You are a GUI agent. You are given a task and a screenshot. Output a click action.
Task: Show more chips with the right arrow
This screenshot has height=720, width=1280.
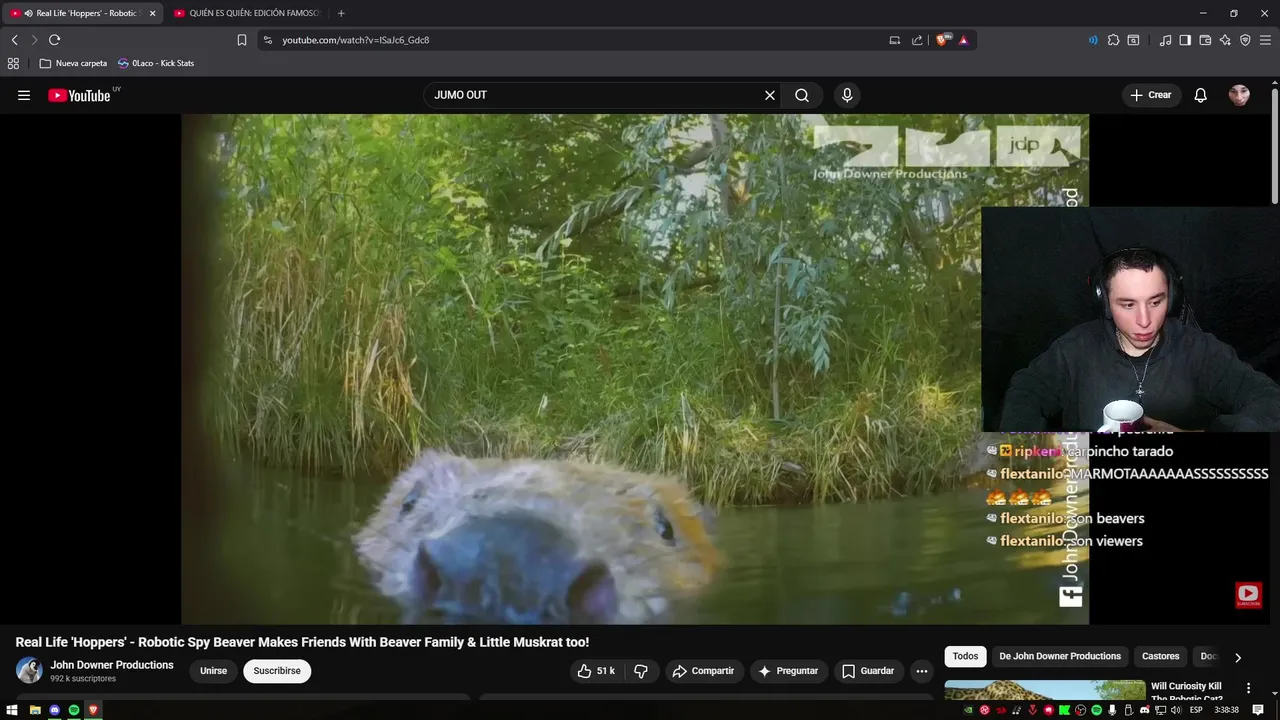[x=1238, y=657]
